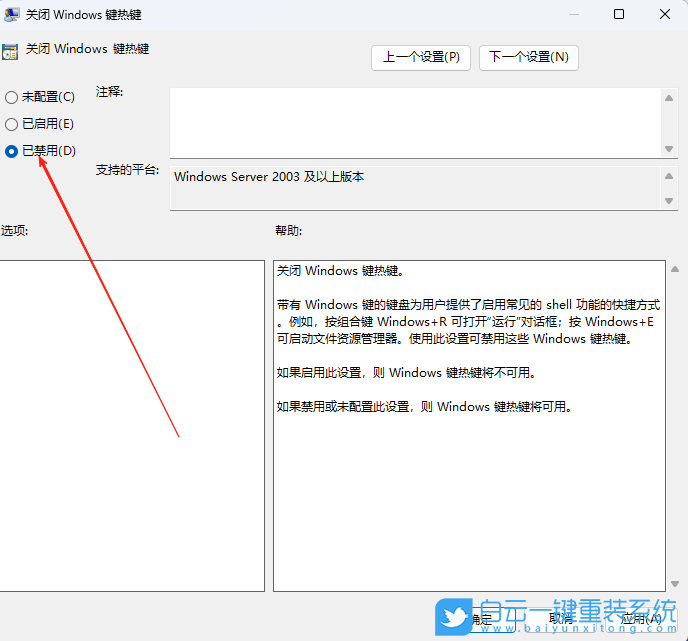This screenshot has width=688, height=641.
Task: Click the 应用(A) apply button
Action: 641,619
